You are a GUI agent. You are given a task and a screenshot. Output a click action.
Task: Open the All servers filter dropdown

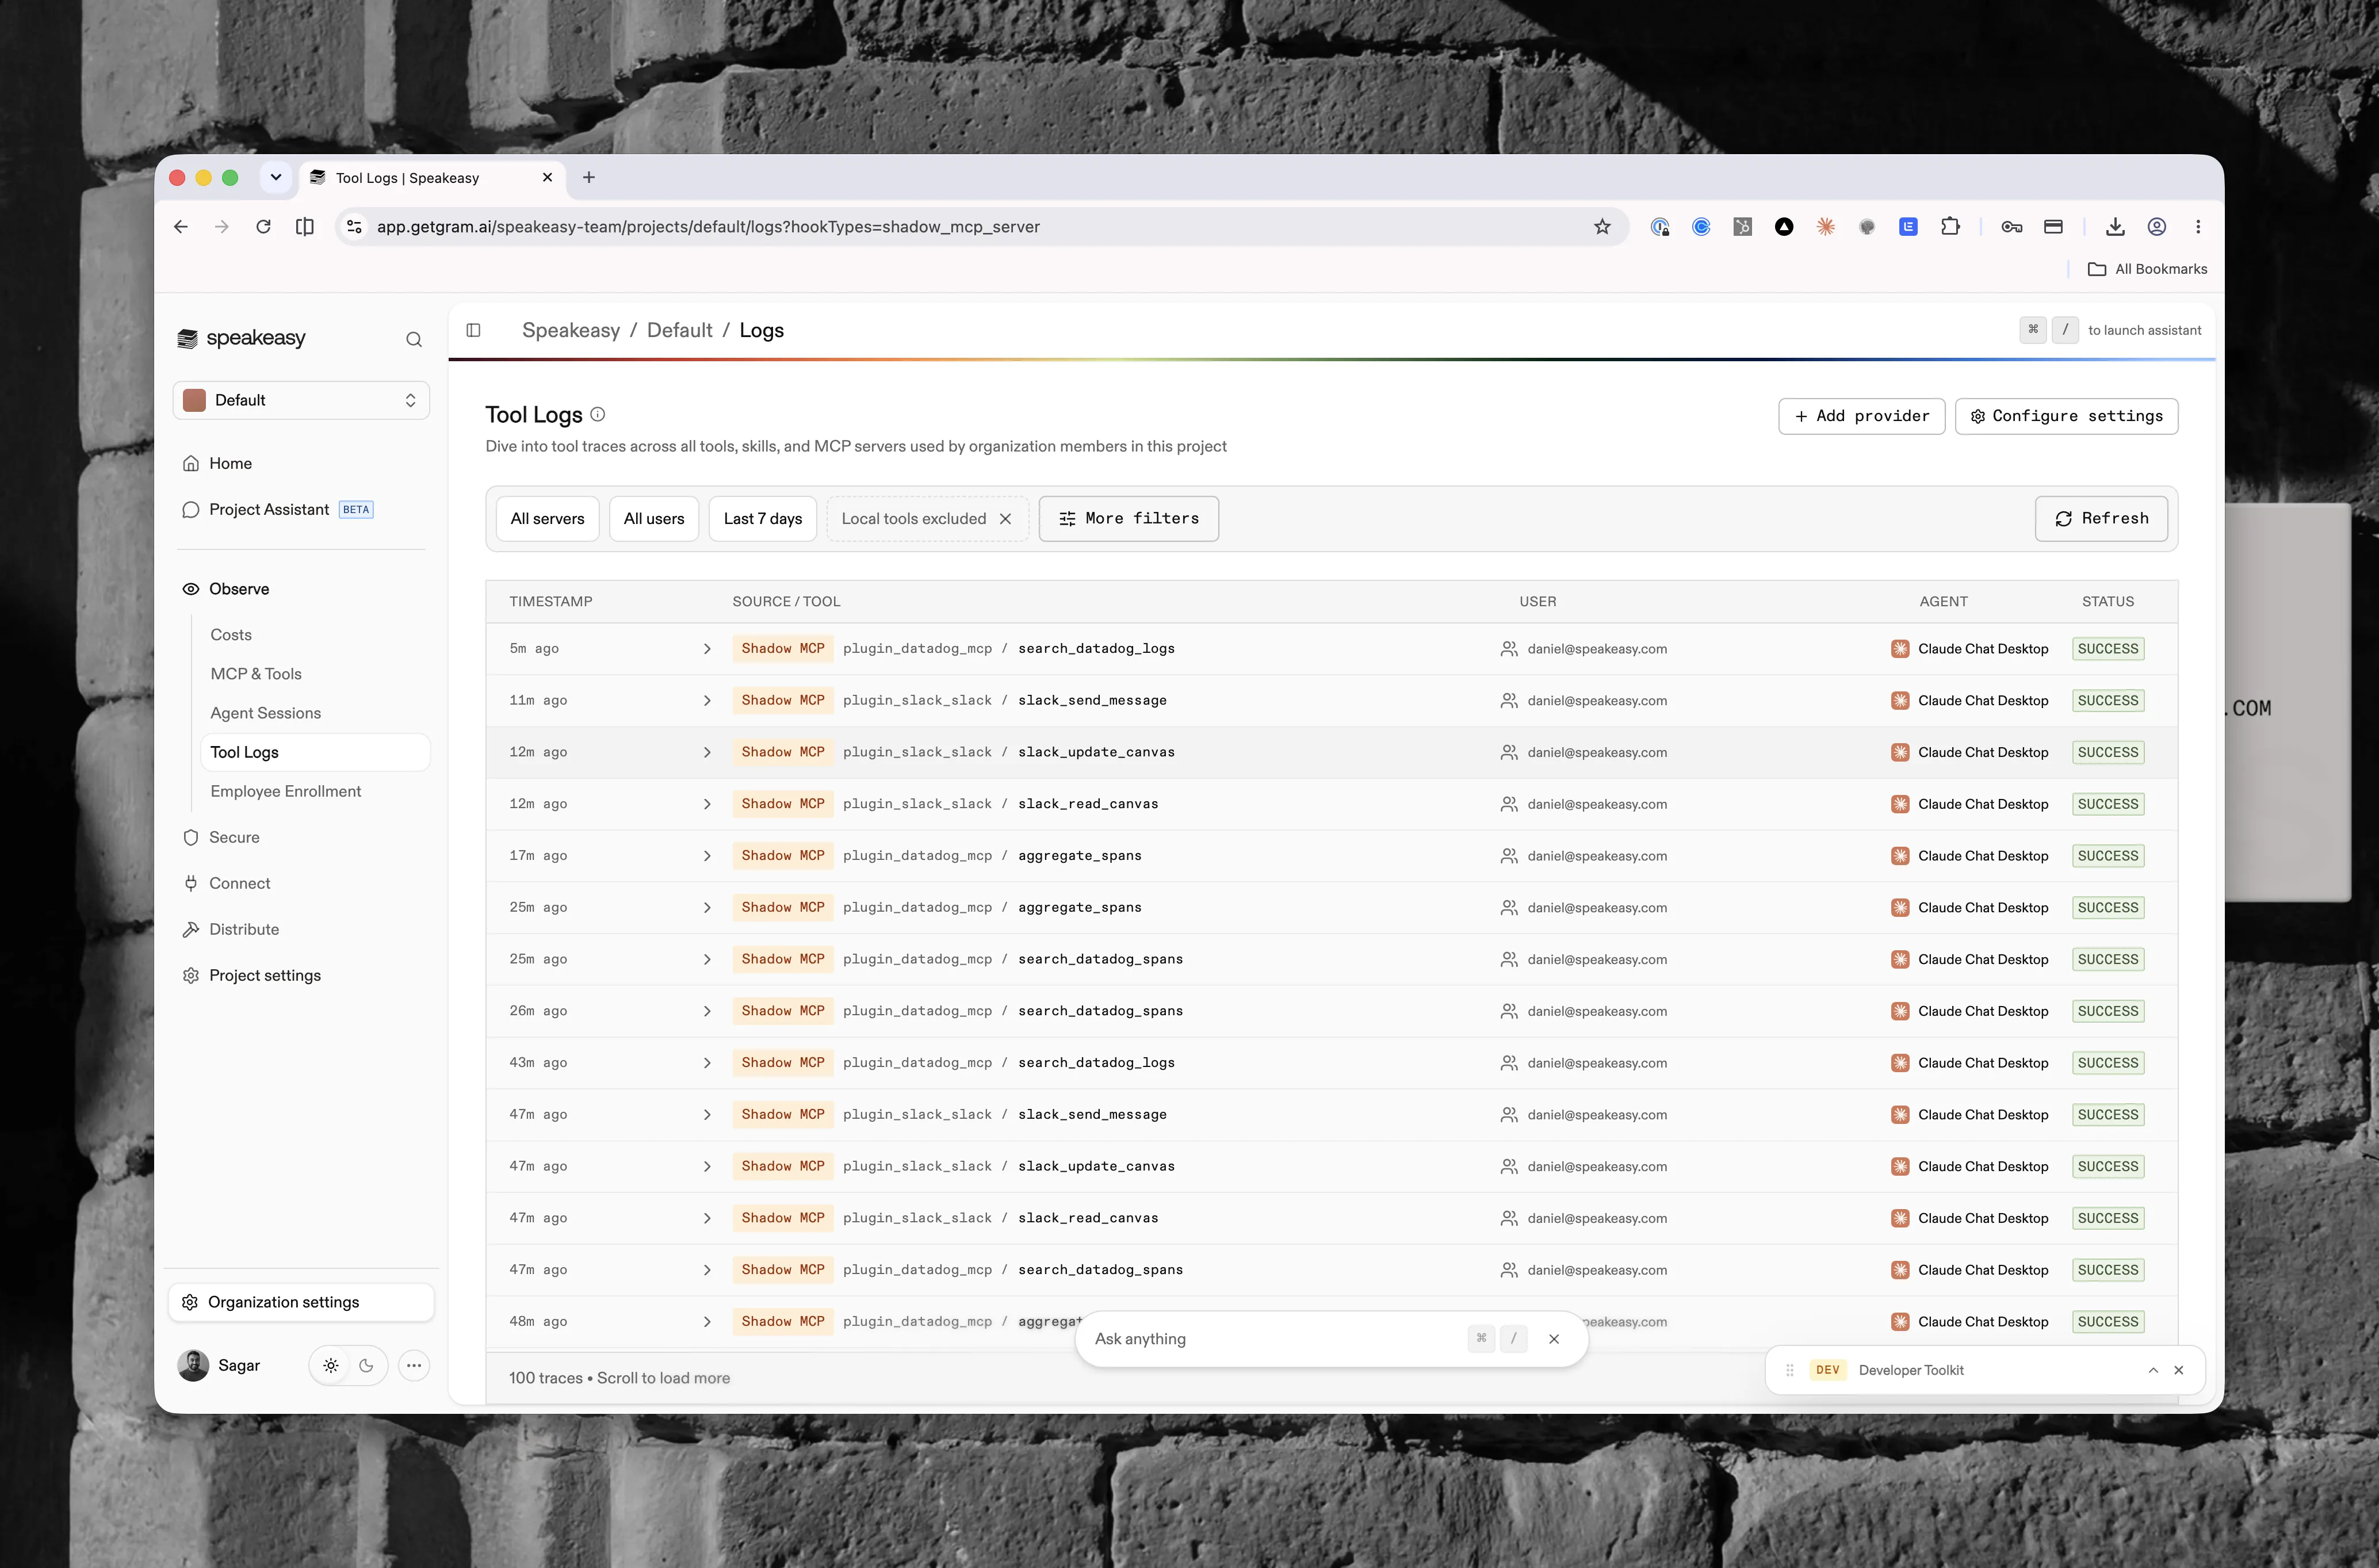(x=547, y=518)
